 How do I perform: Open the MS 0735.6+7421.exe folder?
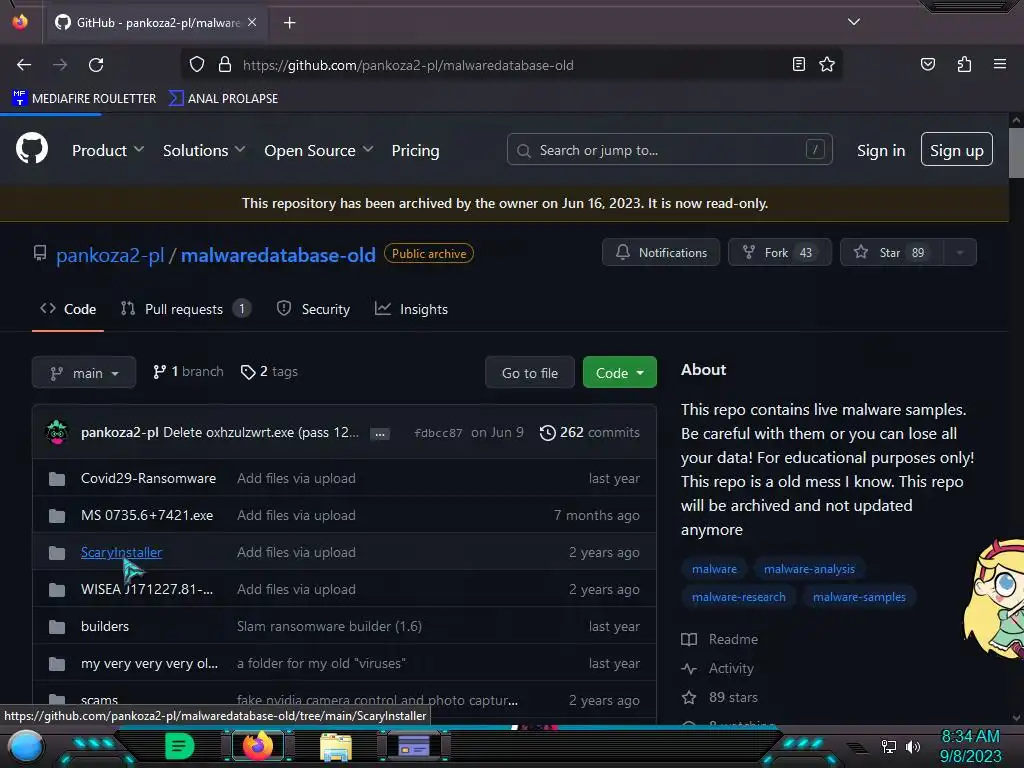pyautogui.click(x=147, y=515)
